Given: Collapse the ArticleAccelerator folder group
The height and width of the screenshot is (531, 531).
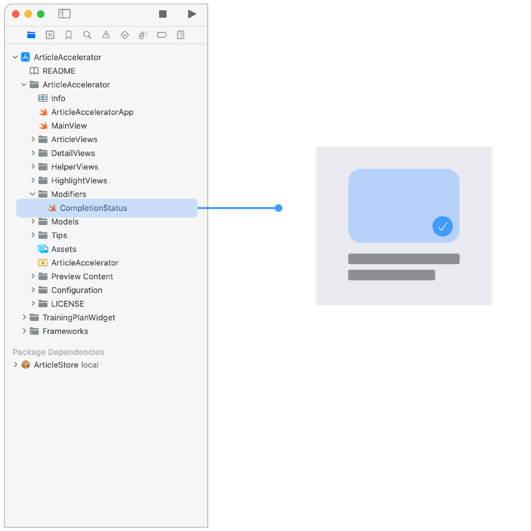Looking at the screenshot, I should 24,85.
